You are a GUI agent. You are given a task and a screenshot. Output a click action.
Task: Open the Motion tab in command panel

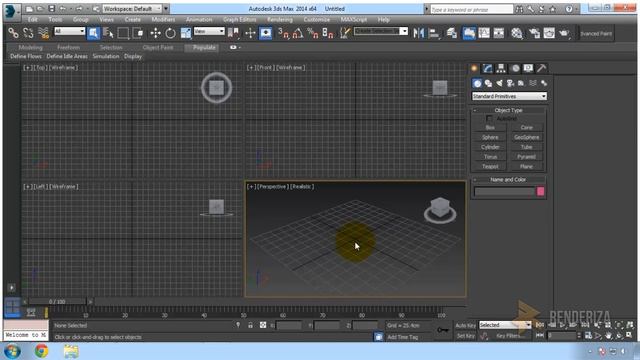pyautogui.click(x=515, y=68)
